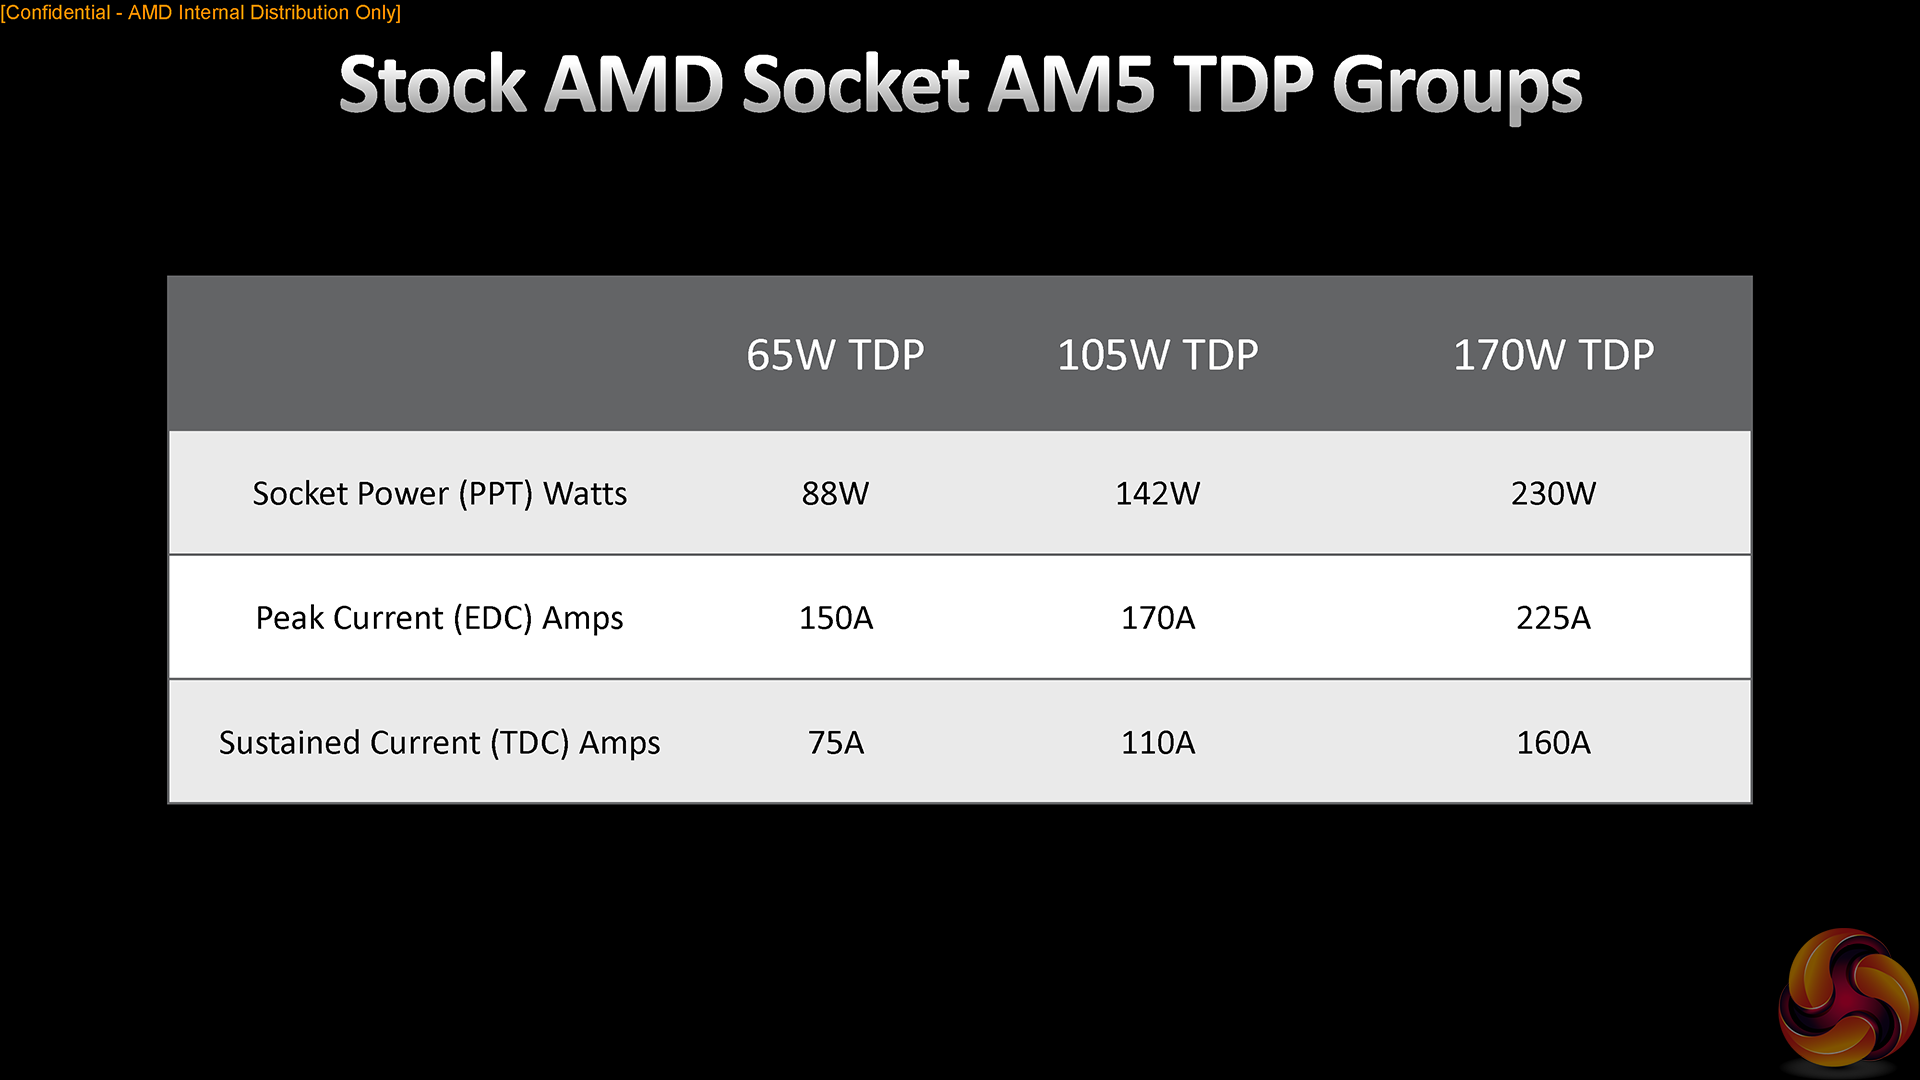Click the Peak Current (EDC) Amps label
The height and width of the screenshot is (1080, 1920).
click(439, 618)
